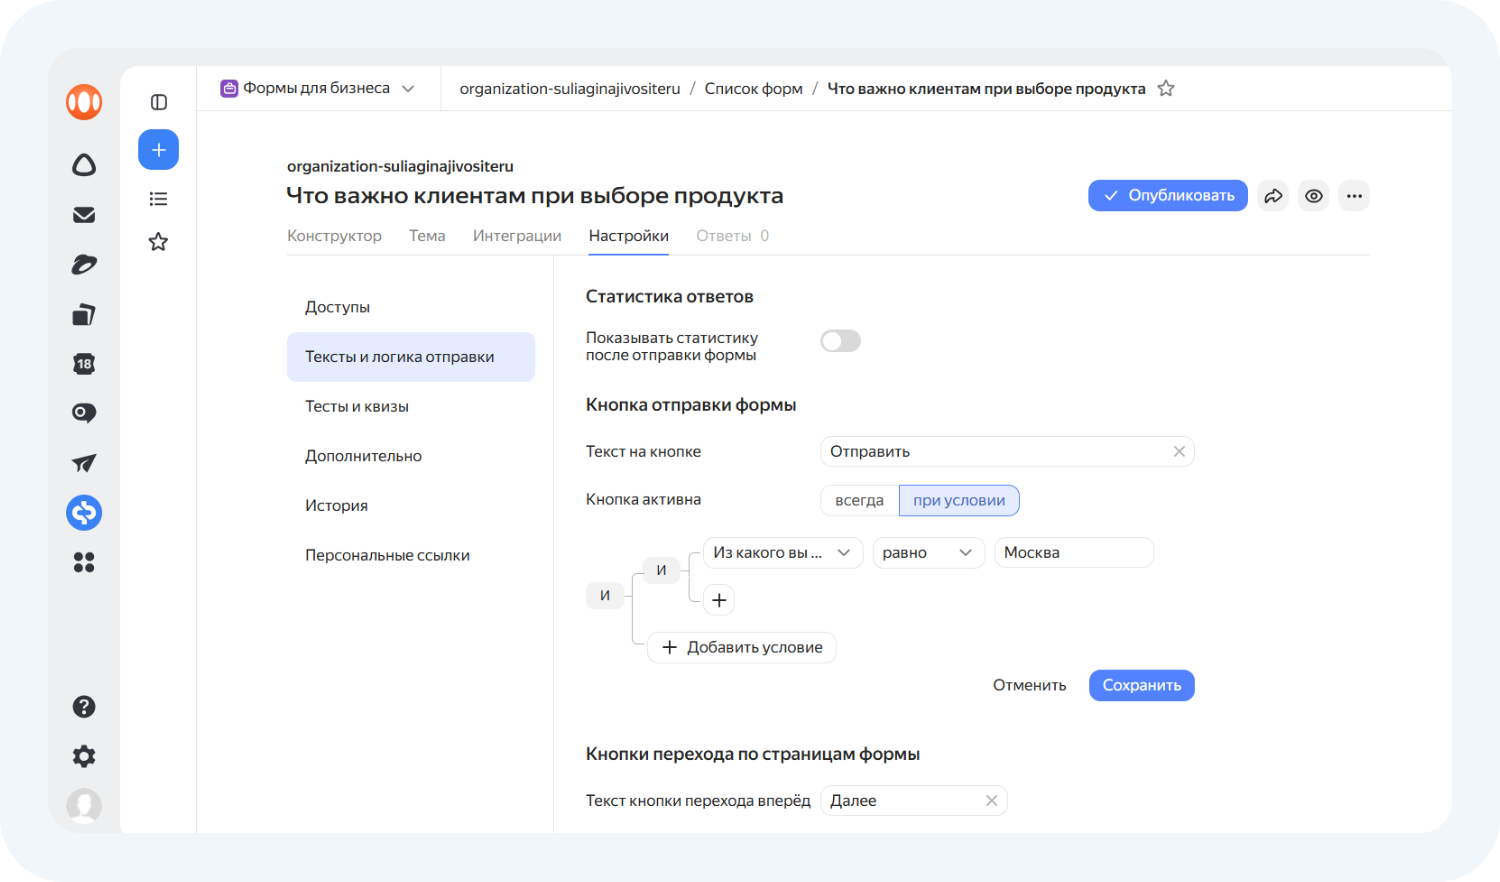Click Опубликовать button
Screen dimensions: 1500x882
[1168, 196]
